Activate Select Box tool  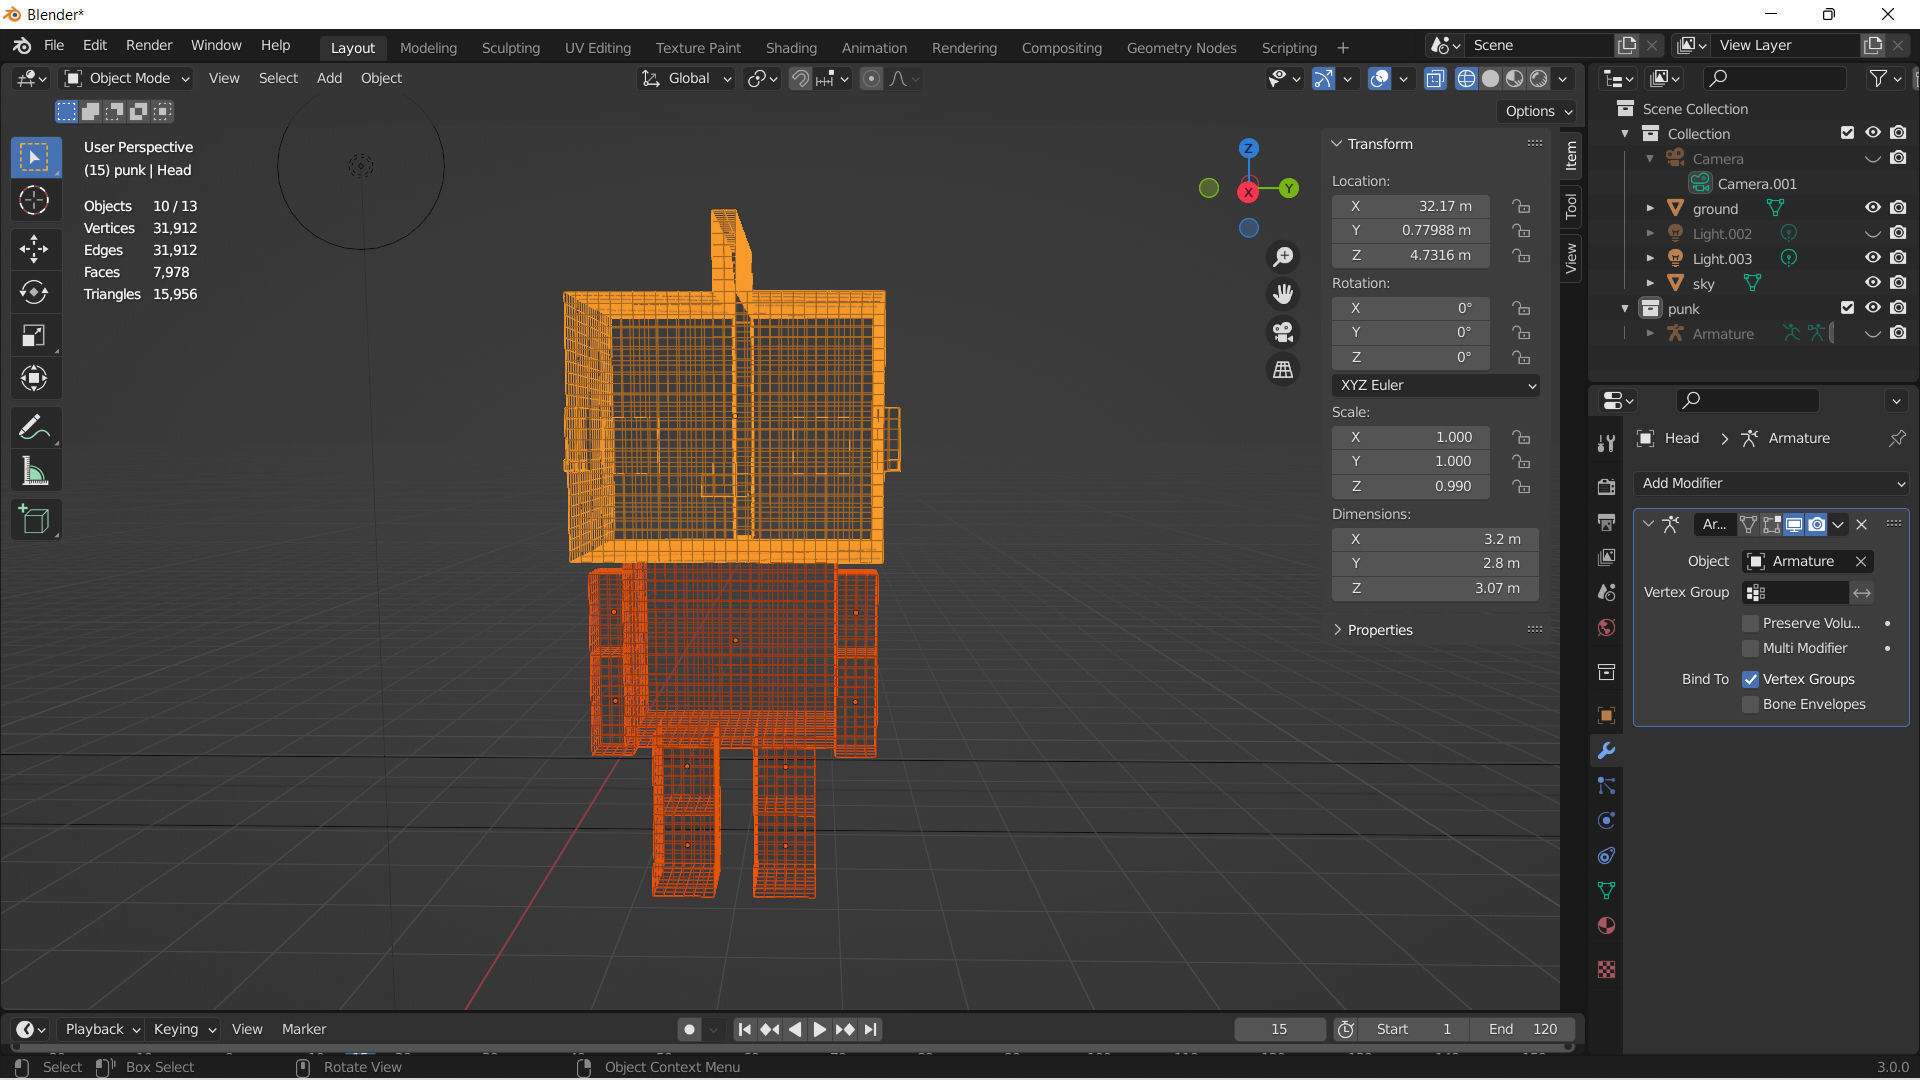pyautogui.click(x=34, y=157)
